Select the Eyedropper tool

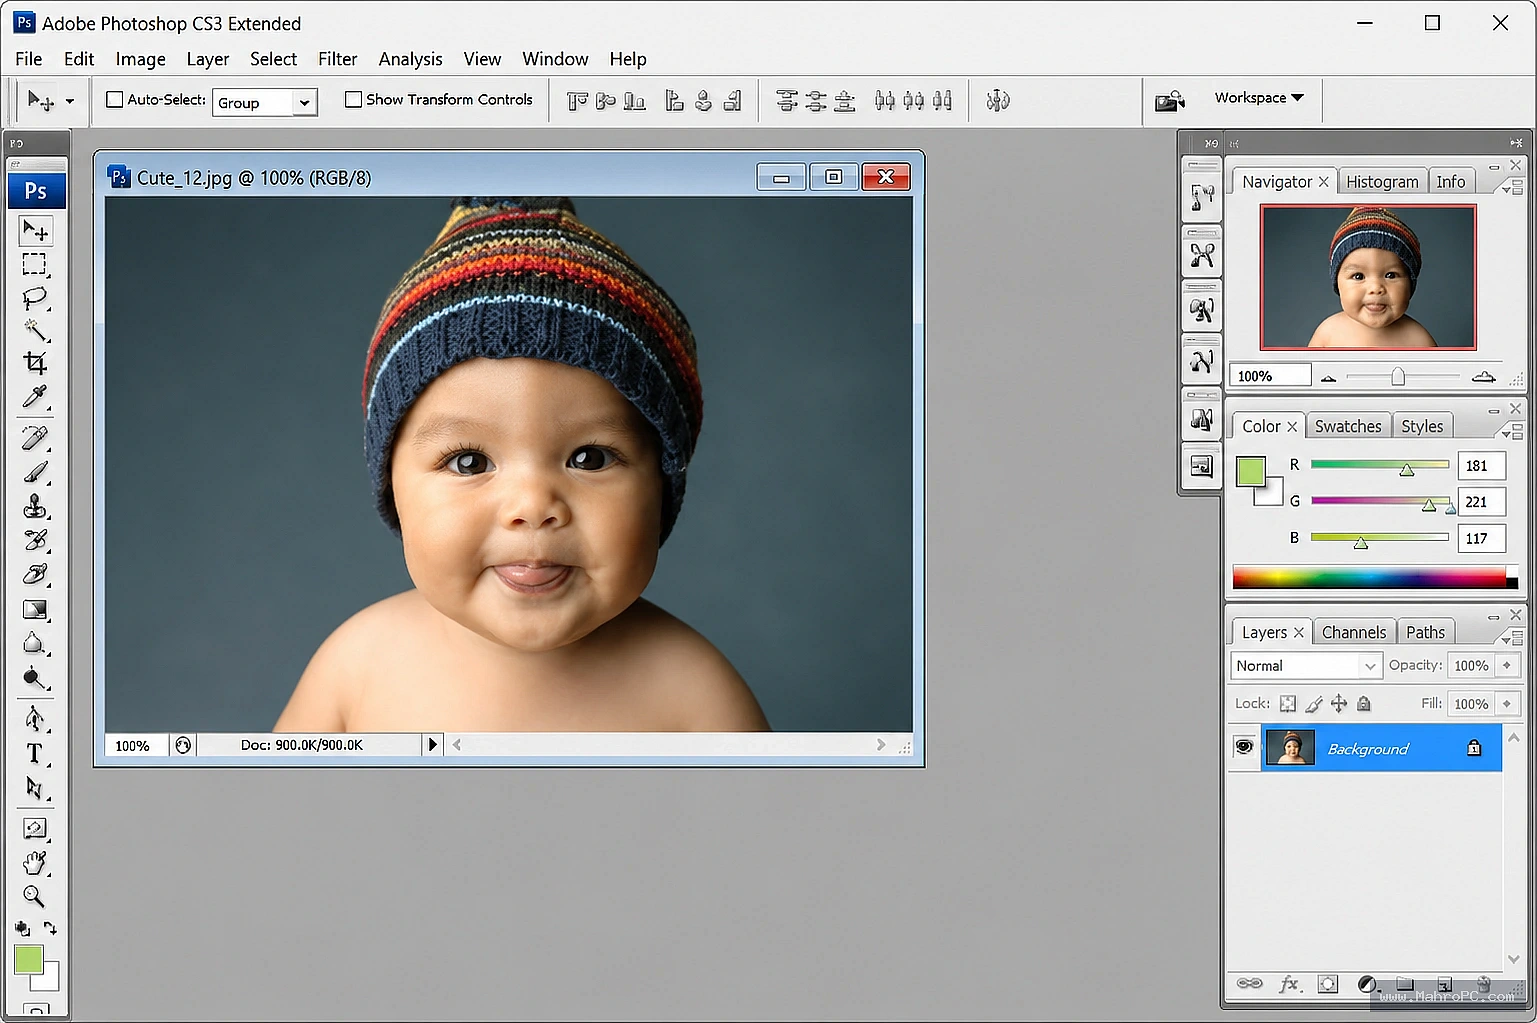35,397
